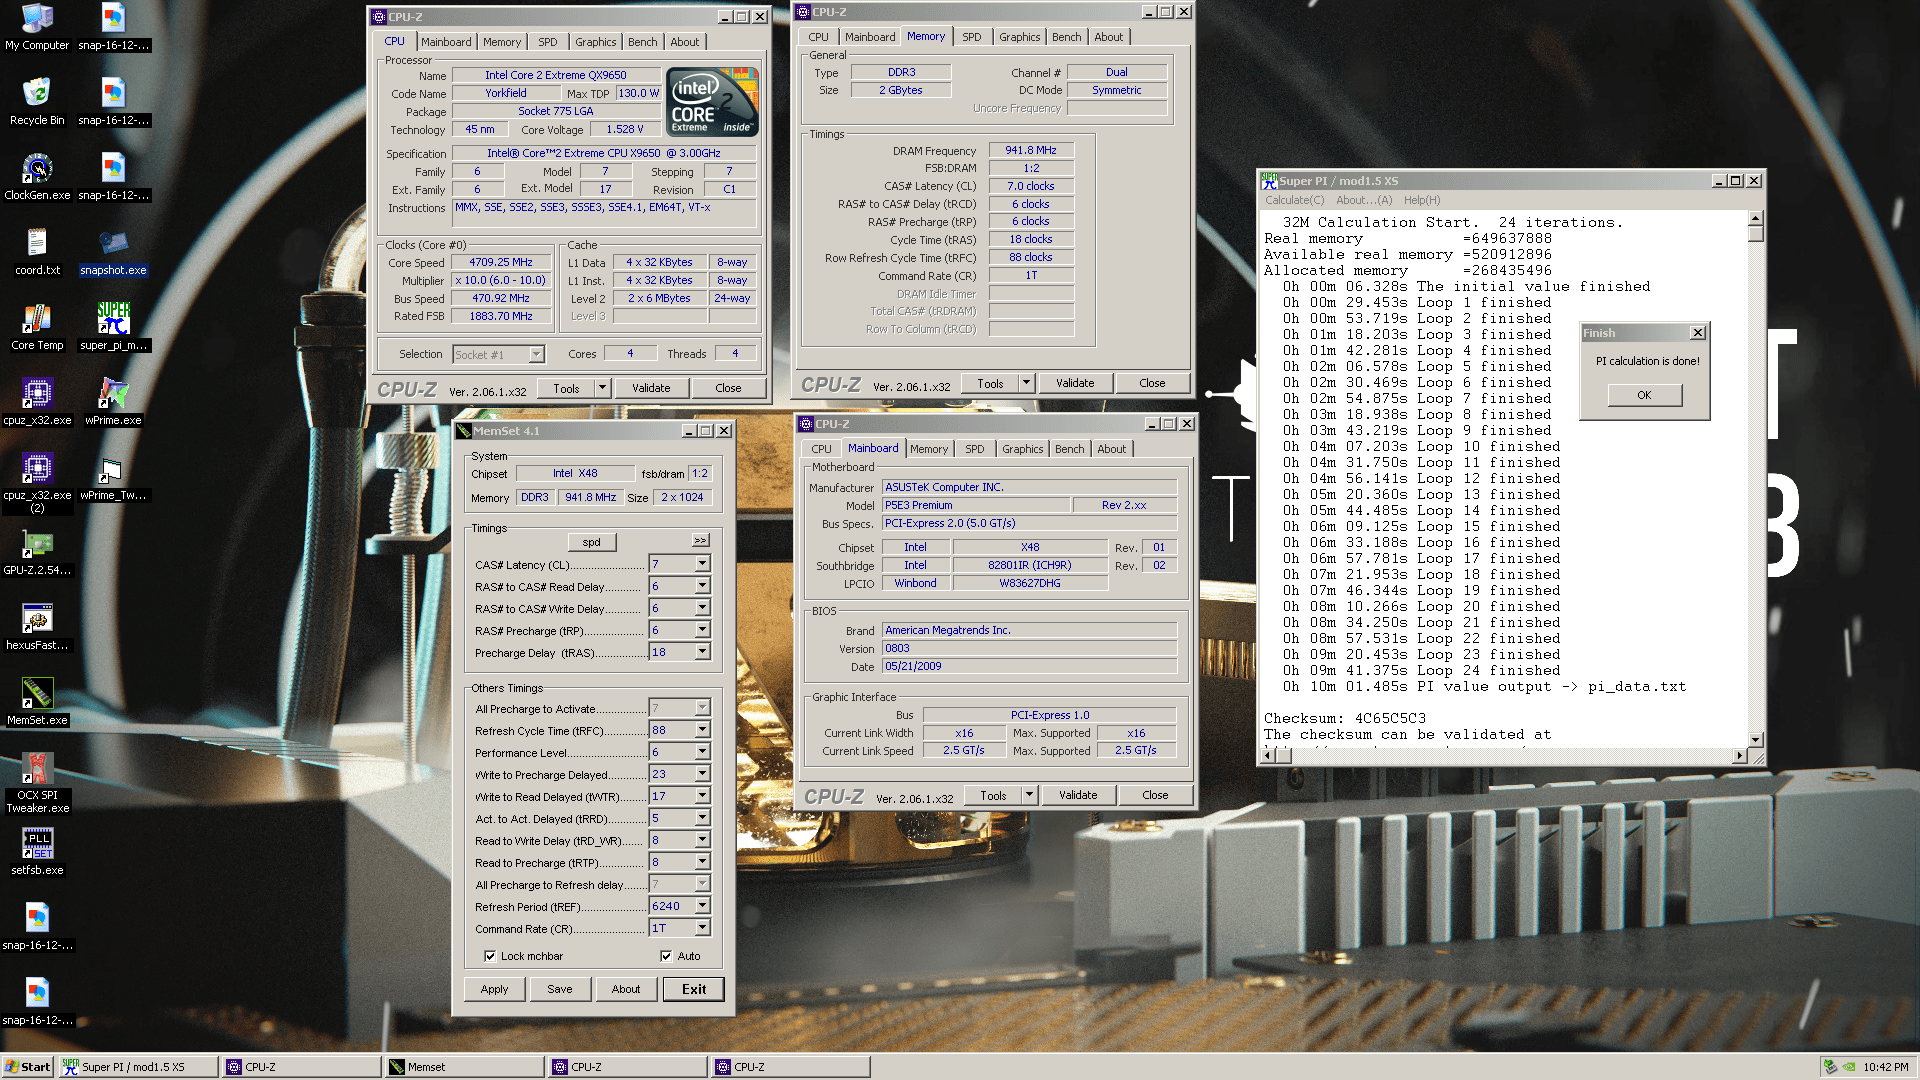
Task: Click Save button in MemSet
Action: (x=560, y=989)
